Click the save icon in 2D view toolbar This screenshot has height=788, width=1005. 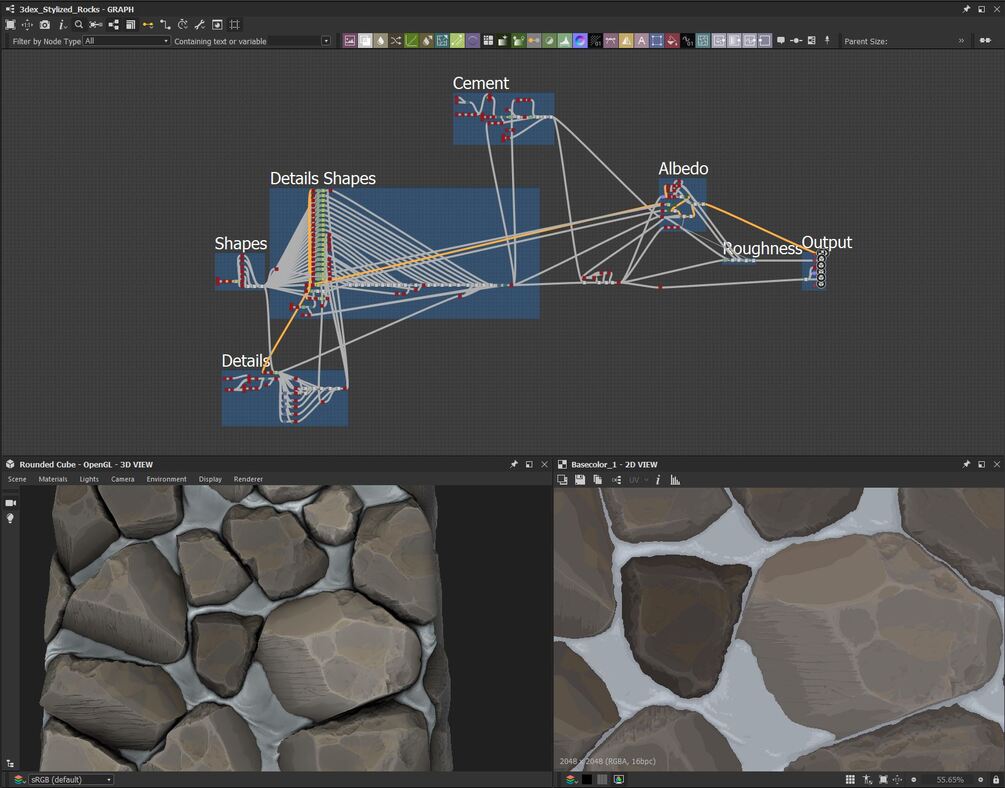point(580,480)
